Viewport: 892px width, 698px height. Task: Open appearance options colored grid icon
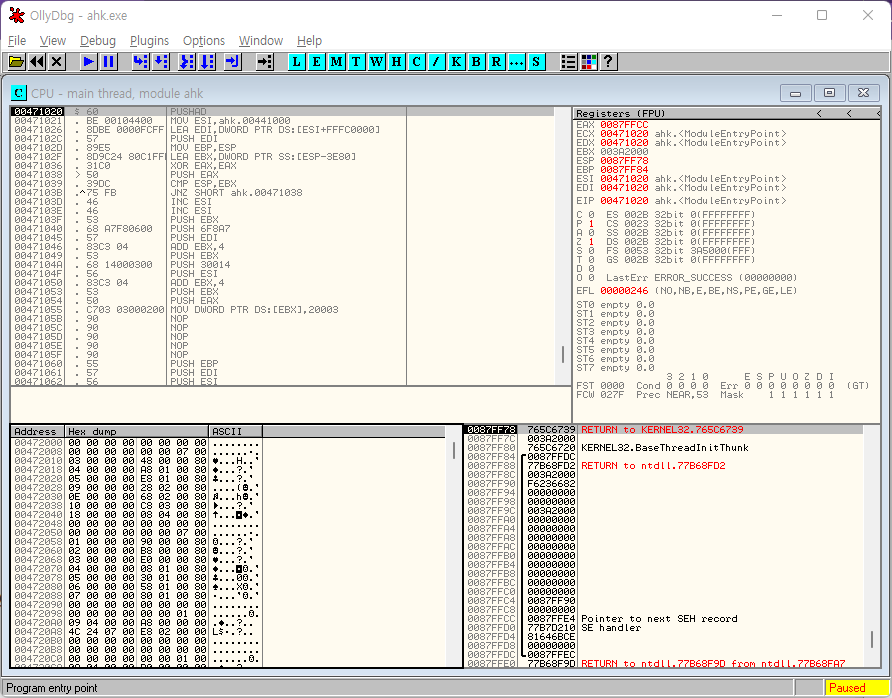[588, 61]
